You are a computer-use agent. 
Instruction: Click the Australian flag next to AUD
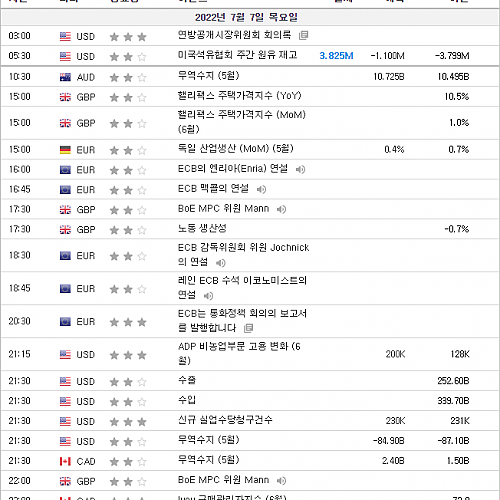tap(65, 77)
